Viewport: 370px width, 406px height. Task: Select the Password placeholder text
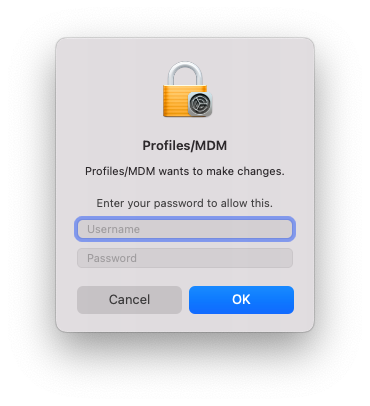tap(112, 258)
